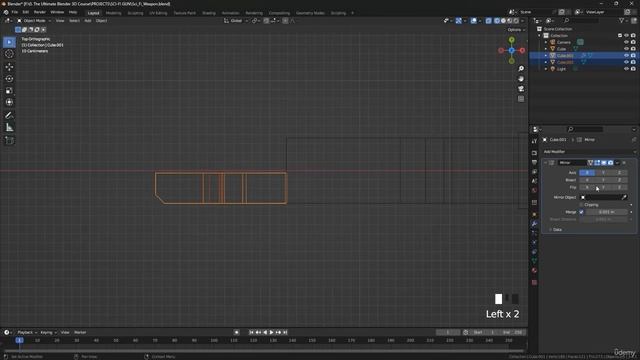
Task: Open the Render properties tab
Action: [x=534, y=153]
